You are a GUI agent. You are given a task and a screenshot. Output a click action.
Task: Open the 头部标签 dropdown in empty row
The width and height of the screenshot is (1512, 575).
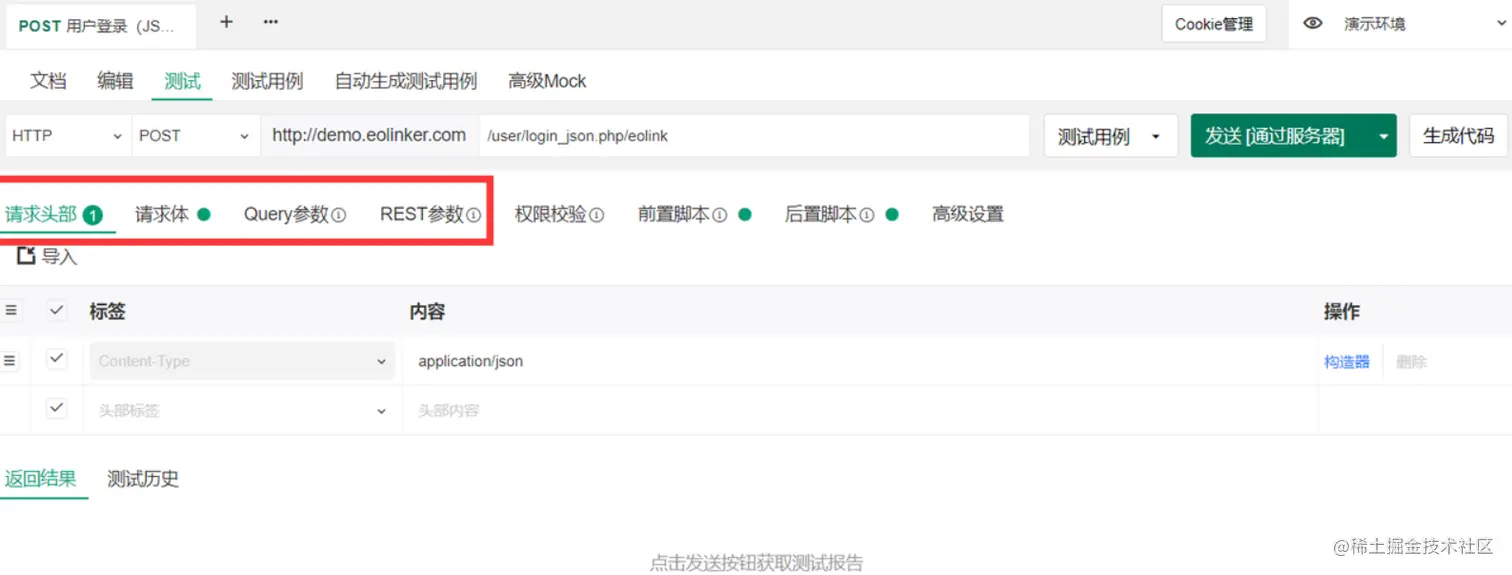[243, 410]
